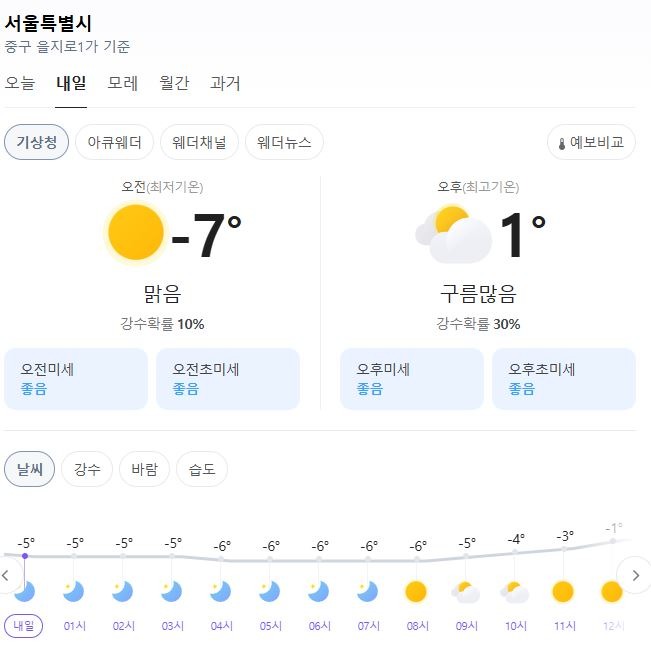Click the thermometer icon in 예보비교
The image size is (651, 654).
562,144
